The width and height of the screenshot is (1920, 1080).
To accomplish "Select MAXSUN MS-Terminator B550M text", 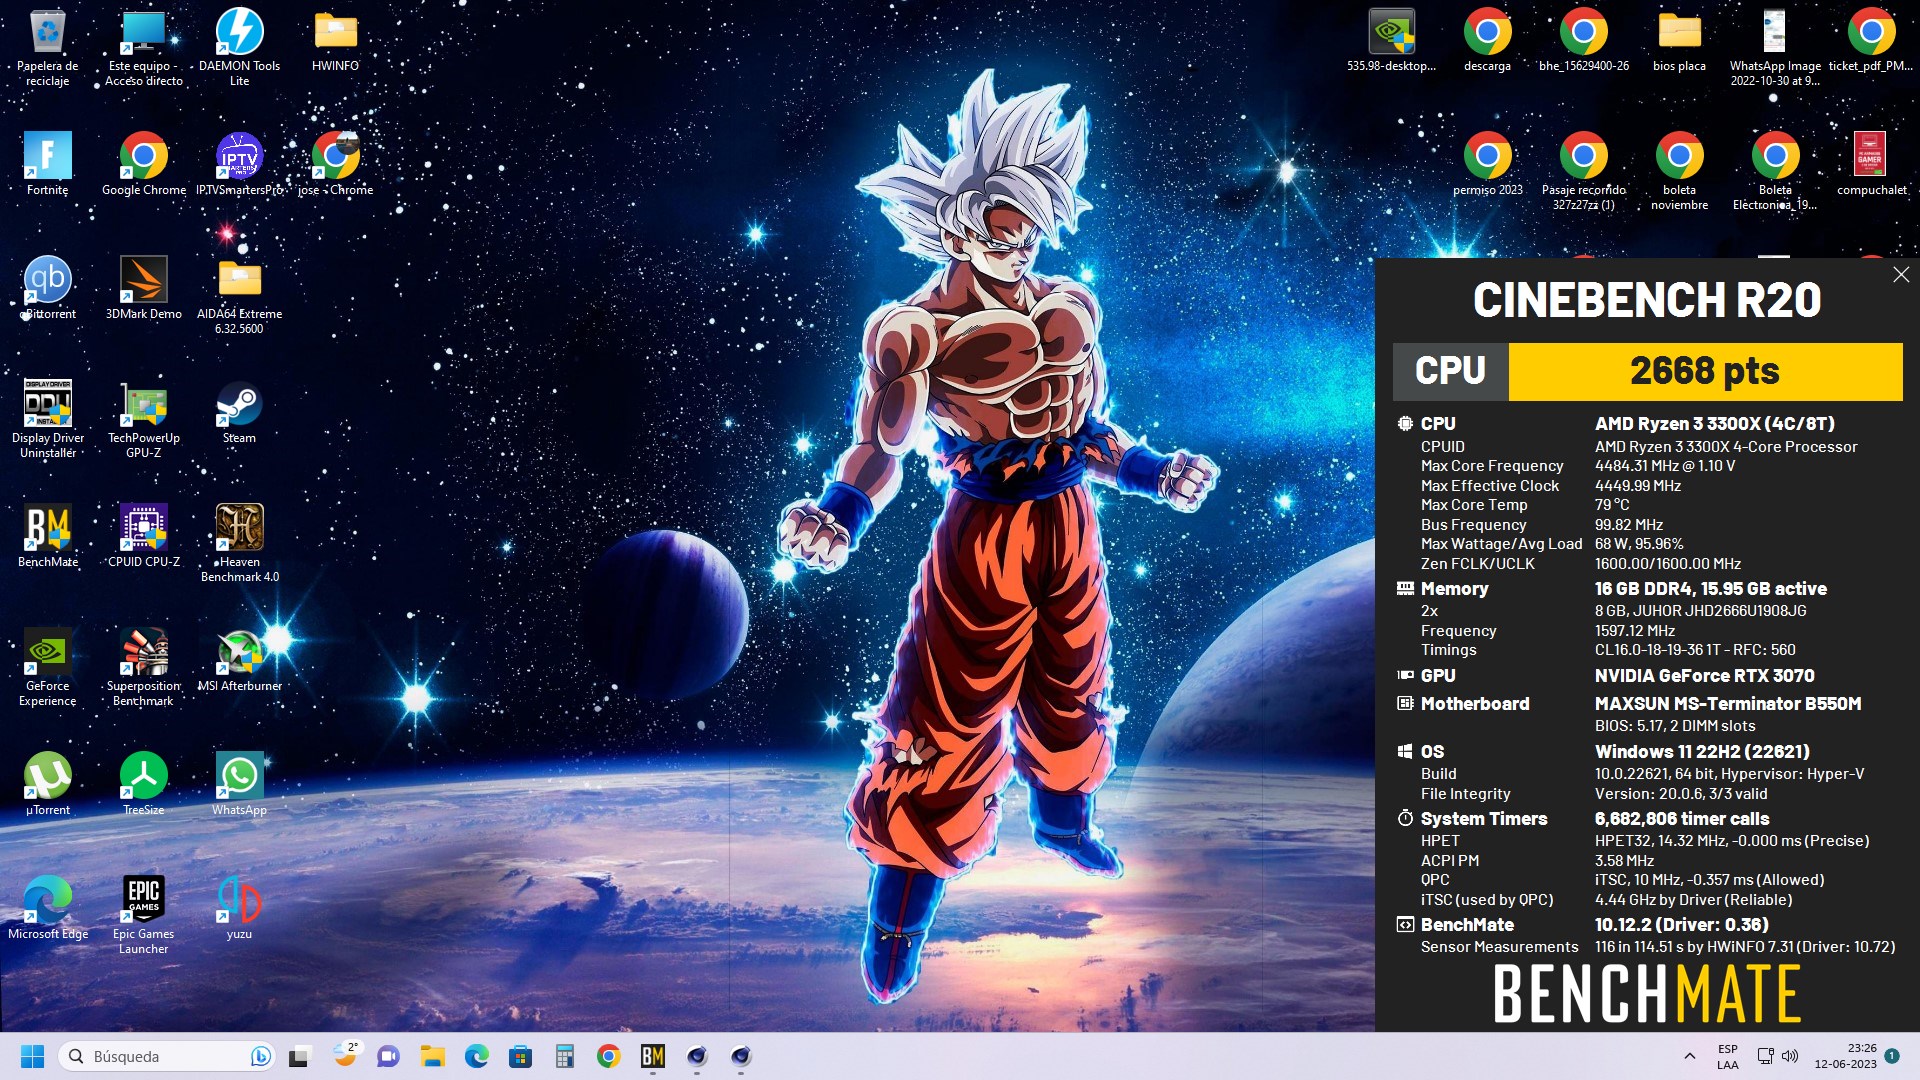I will tap(1728, 704).
